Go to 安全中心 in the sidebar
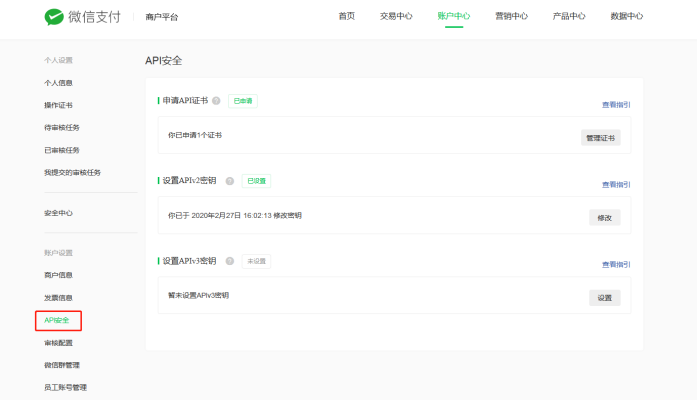The image size is (698, 401). coord(58,213)
